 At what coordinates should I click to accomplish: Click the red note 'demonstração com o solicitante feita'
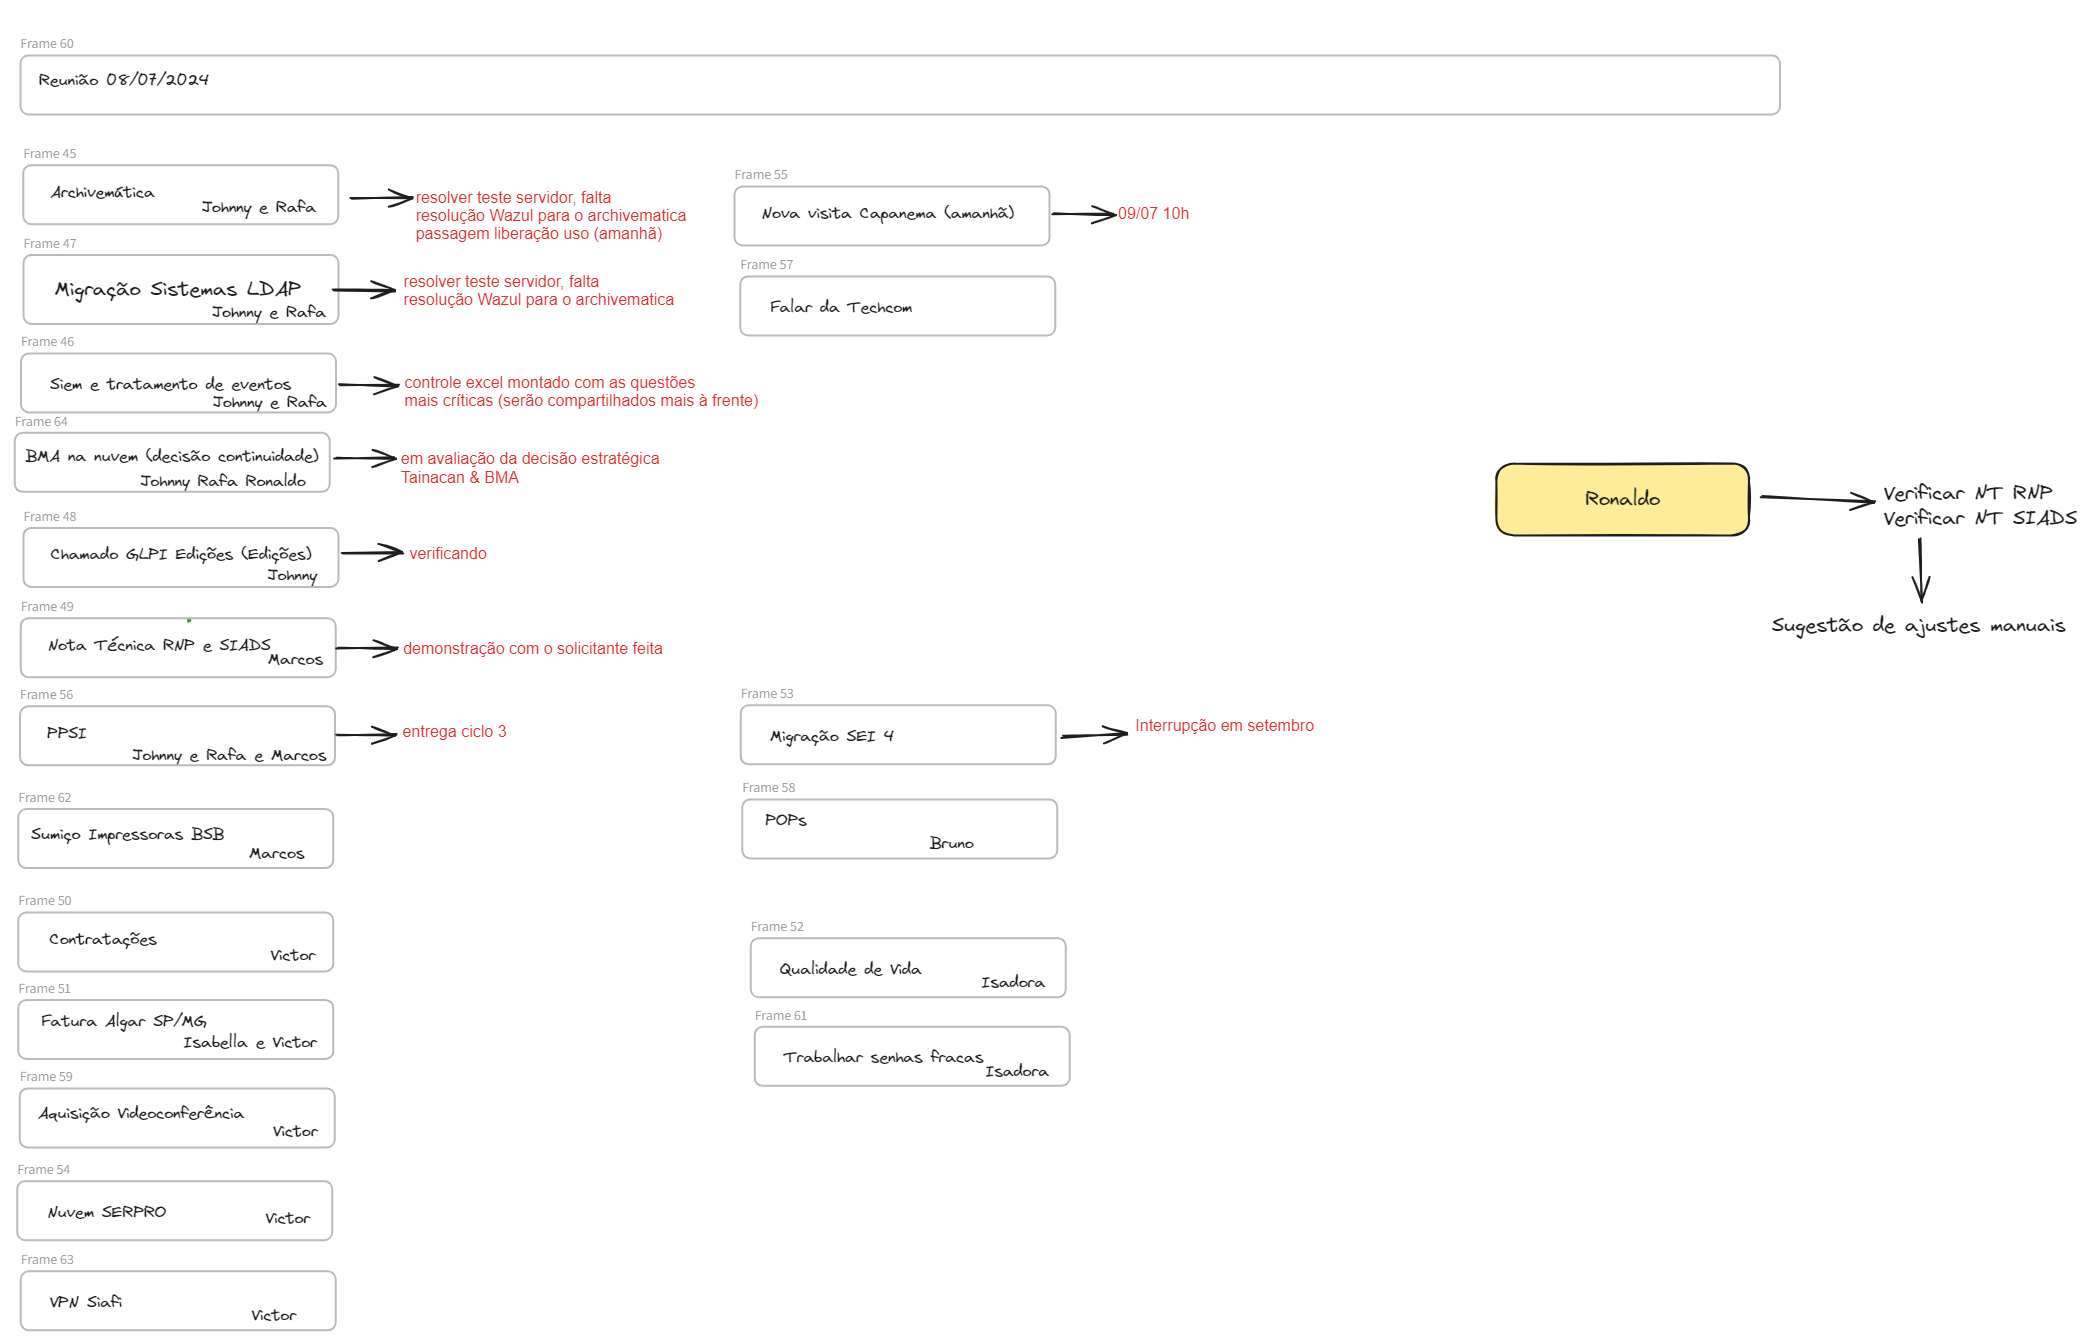tap(533, 649)
